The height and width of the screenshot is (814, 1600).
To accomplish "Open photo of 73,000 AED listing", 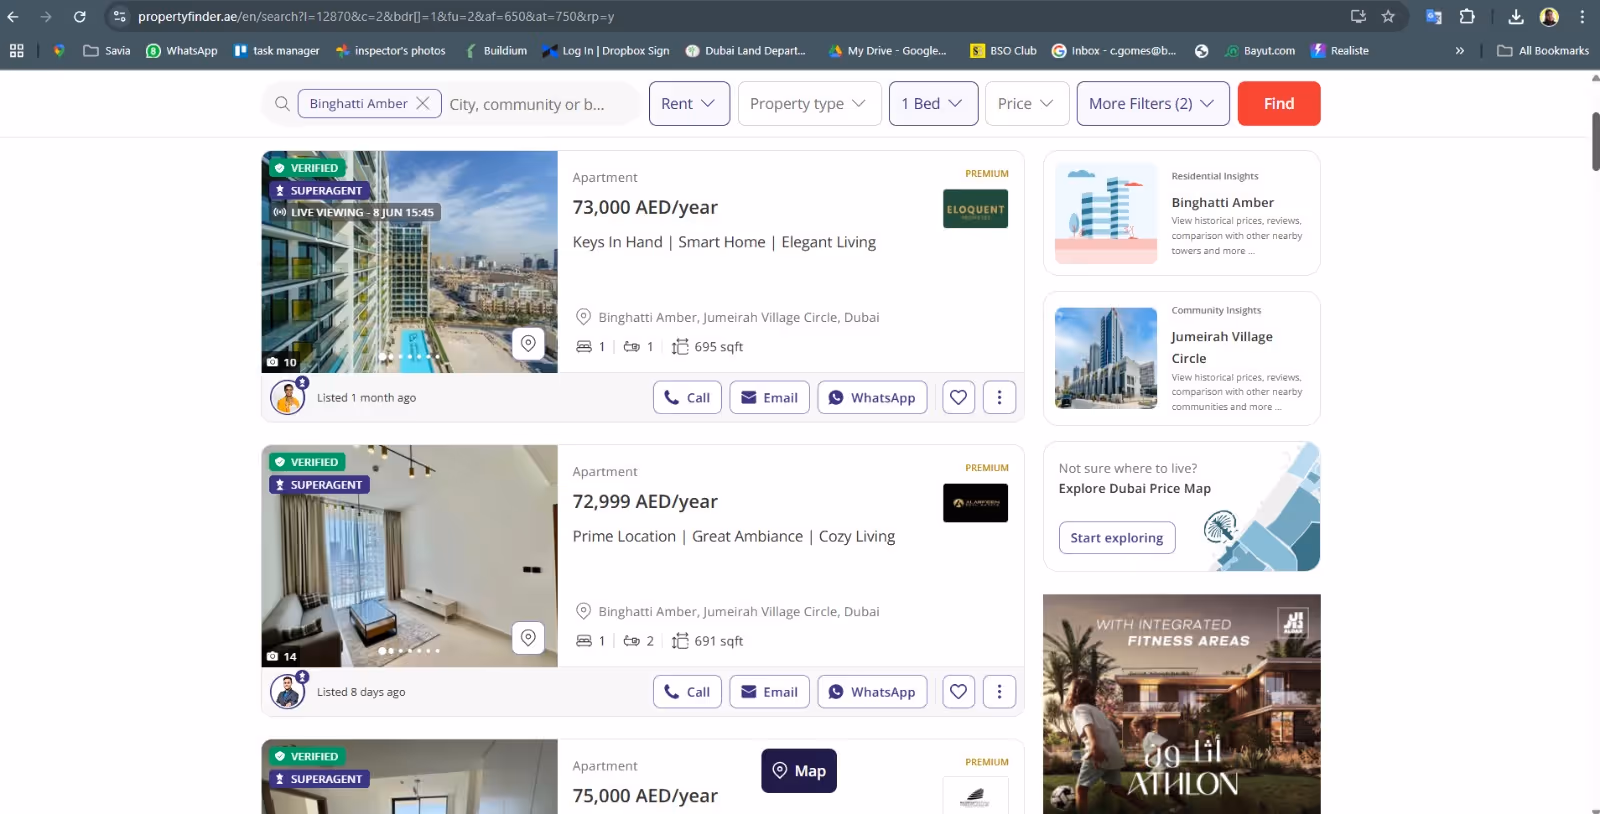I will [409, 261].
